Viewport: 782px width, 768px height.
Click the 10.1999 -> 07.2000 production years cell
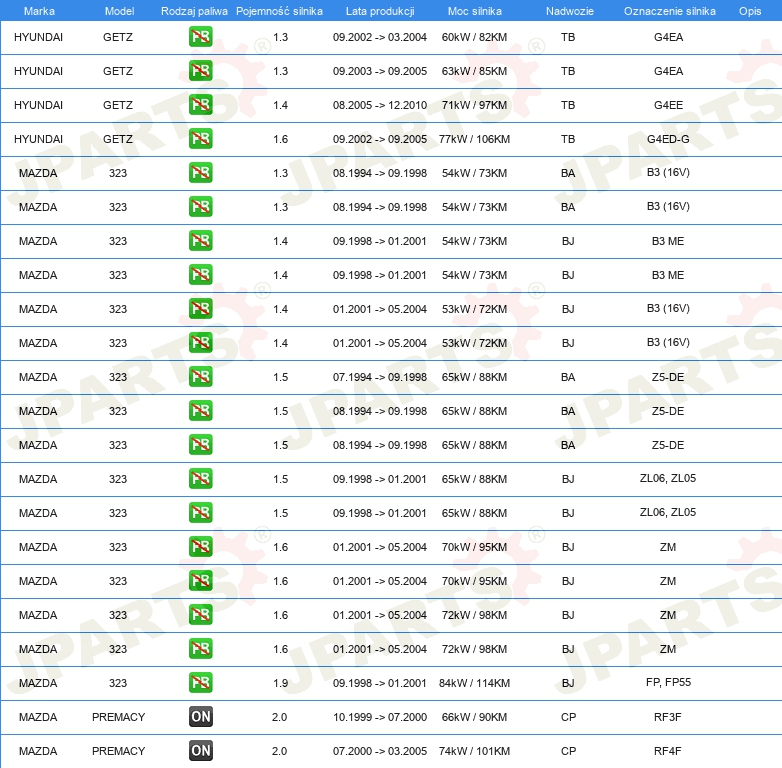click(x=380, y=717)
